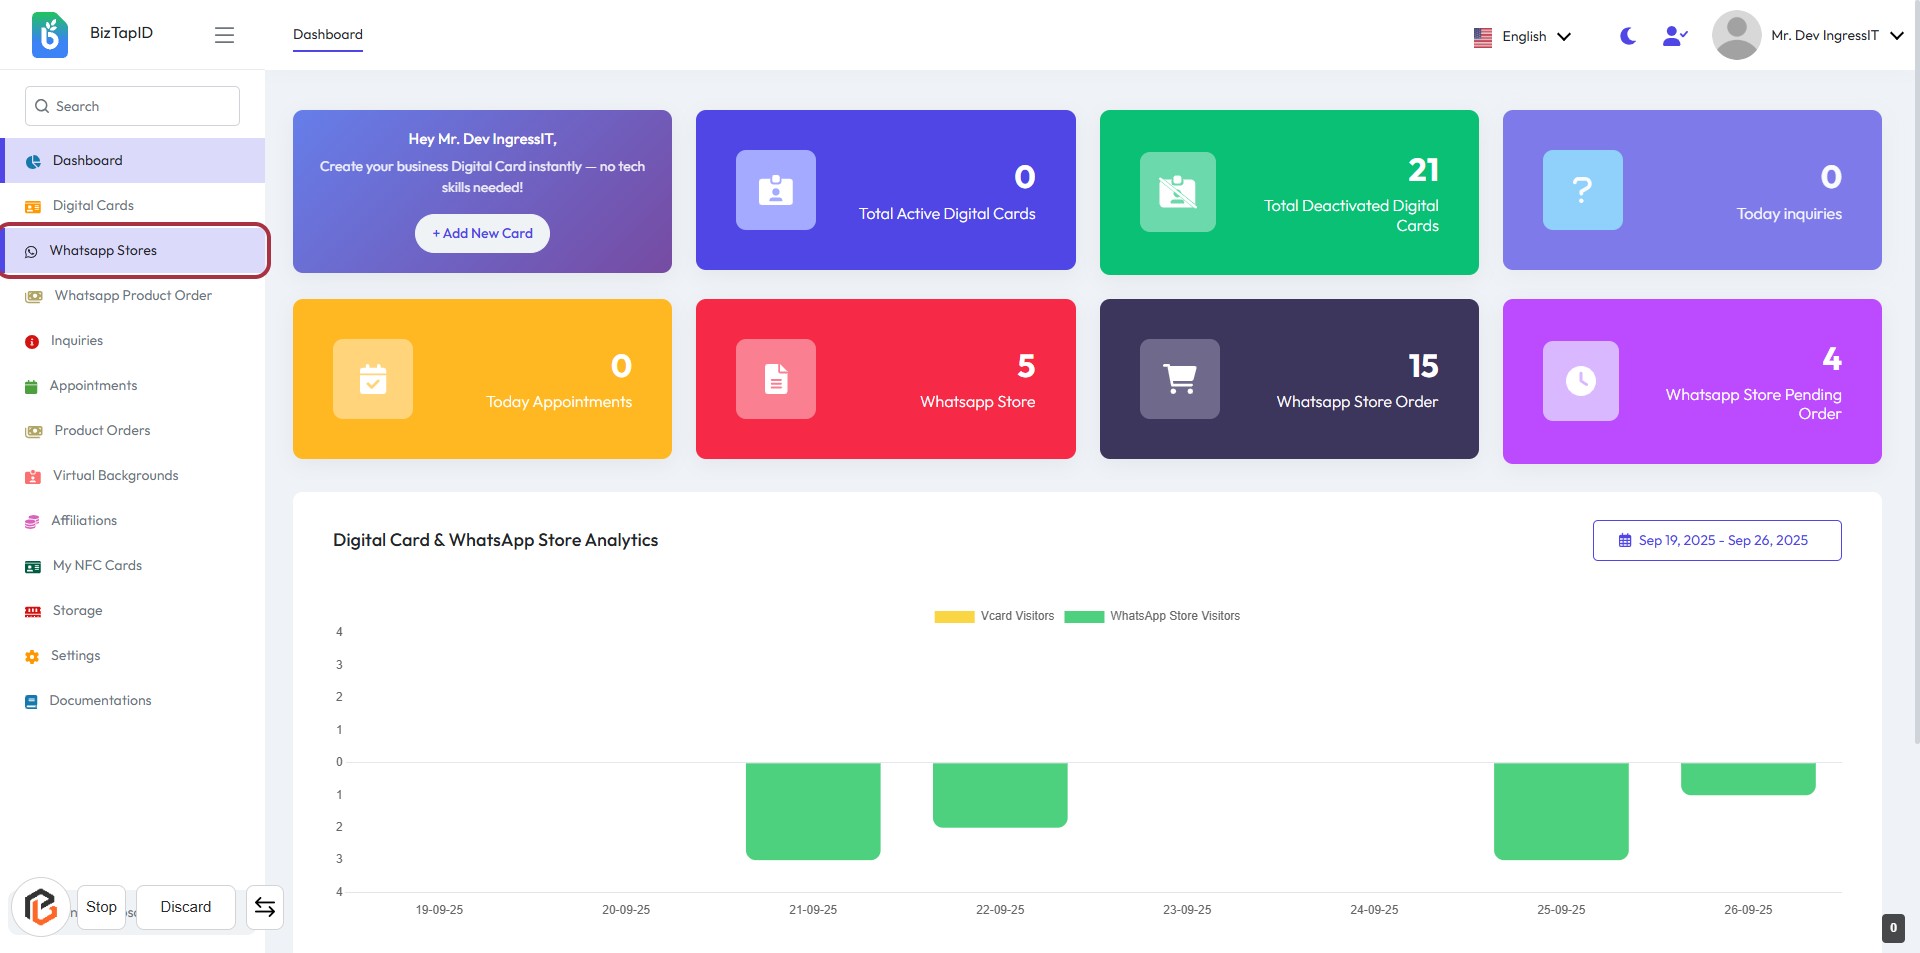Click the document icon on Whatsapp Store card
Screen dimensions: 1920x953
click(x=775, y=379)
